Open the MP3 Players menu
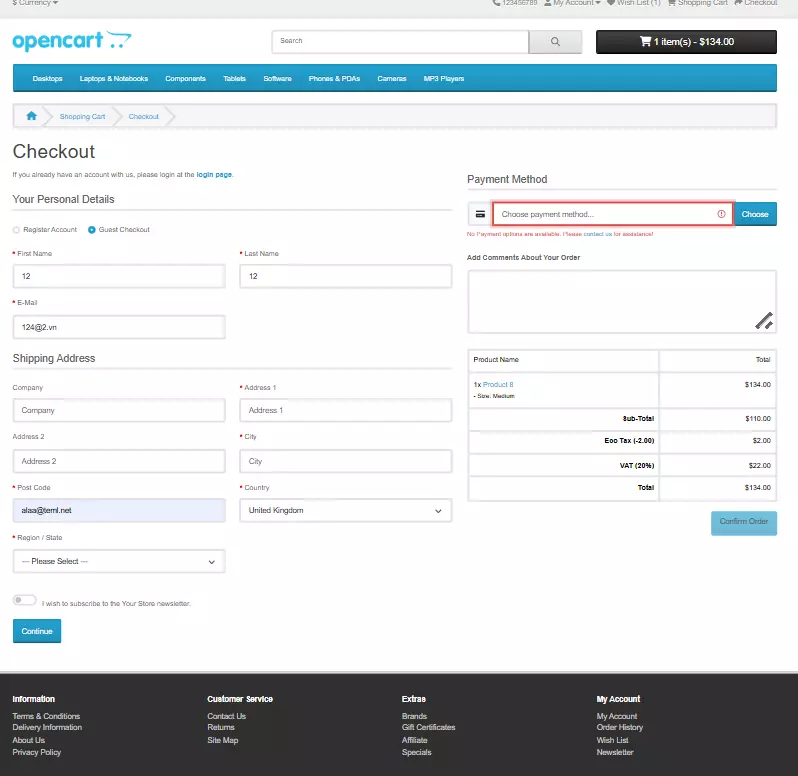 pos(444,78)
